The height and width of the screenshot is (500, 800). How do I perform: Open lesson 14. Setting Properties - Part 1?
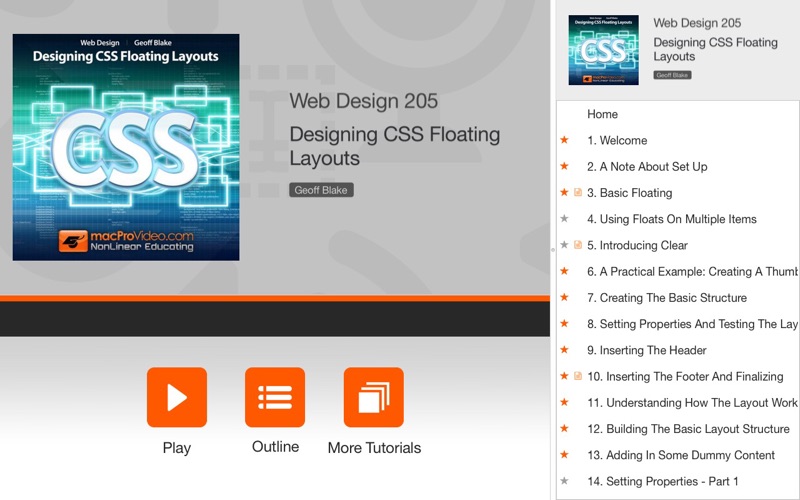pyautogui.click(x=662, y=482)
